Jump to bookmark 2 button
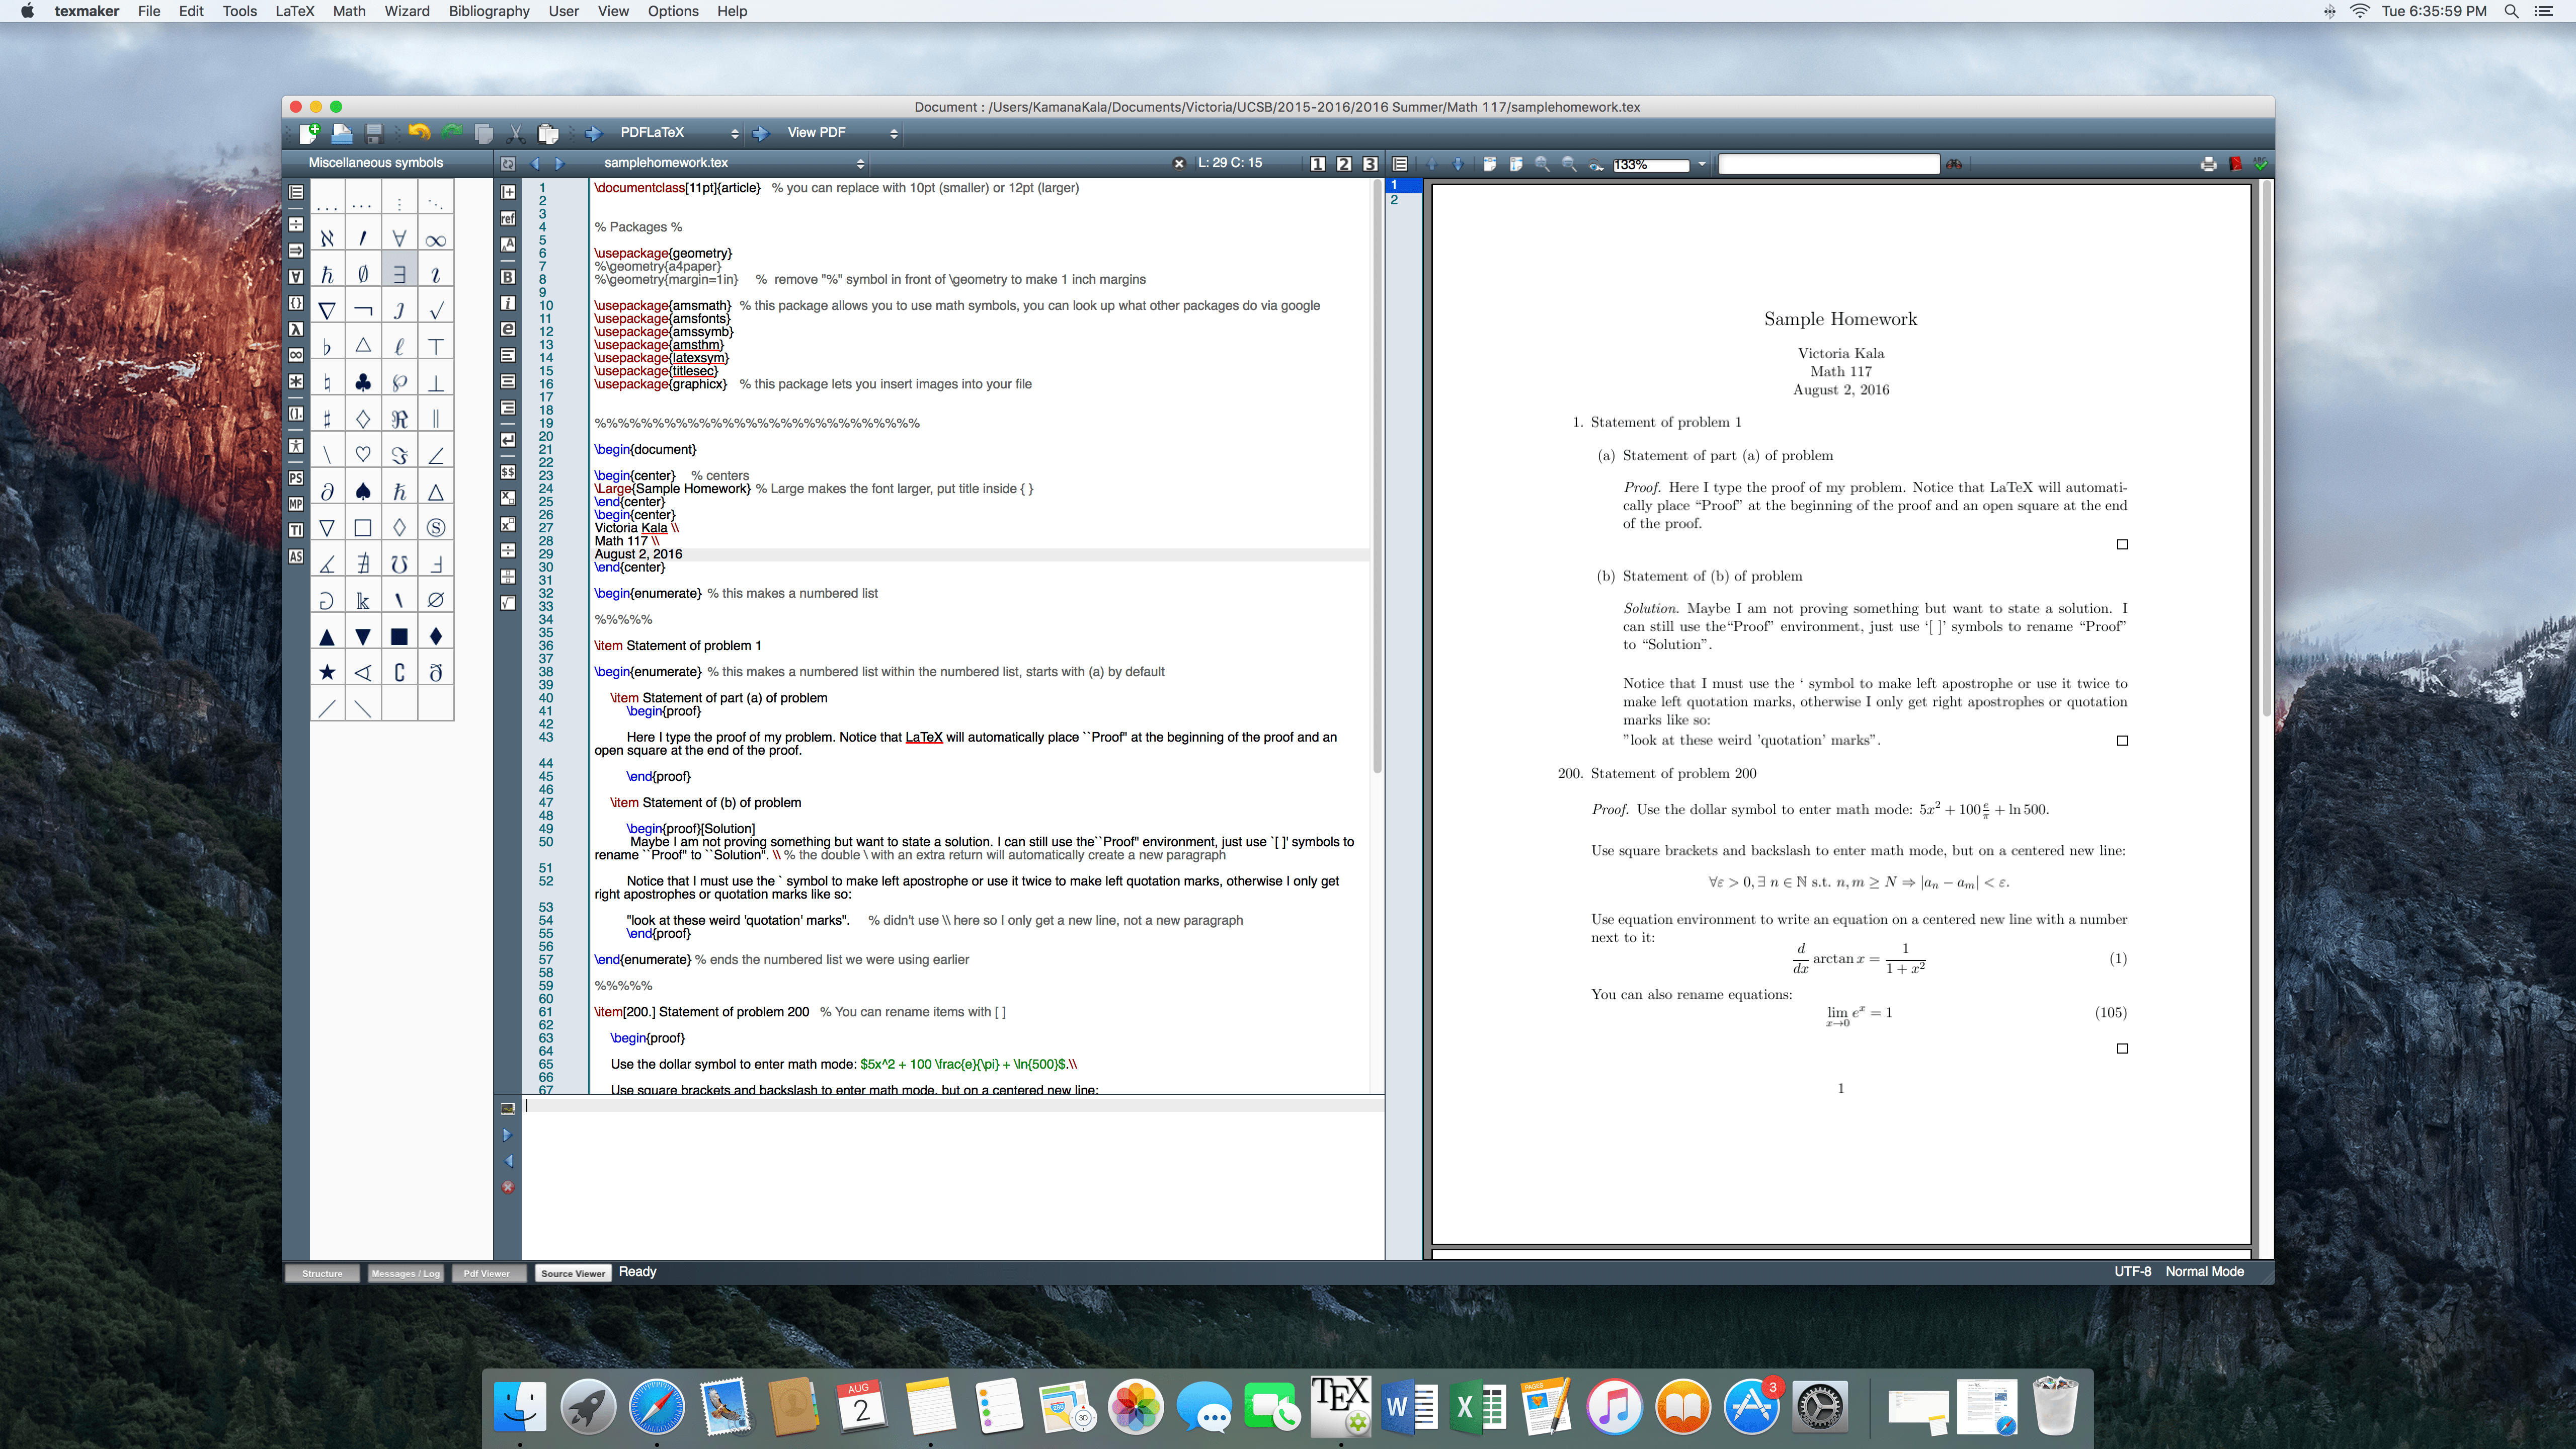Image resolution: width=2576 pixels, height=1449 pixels. 1344,164
